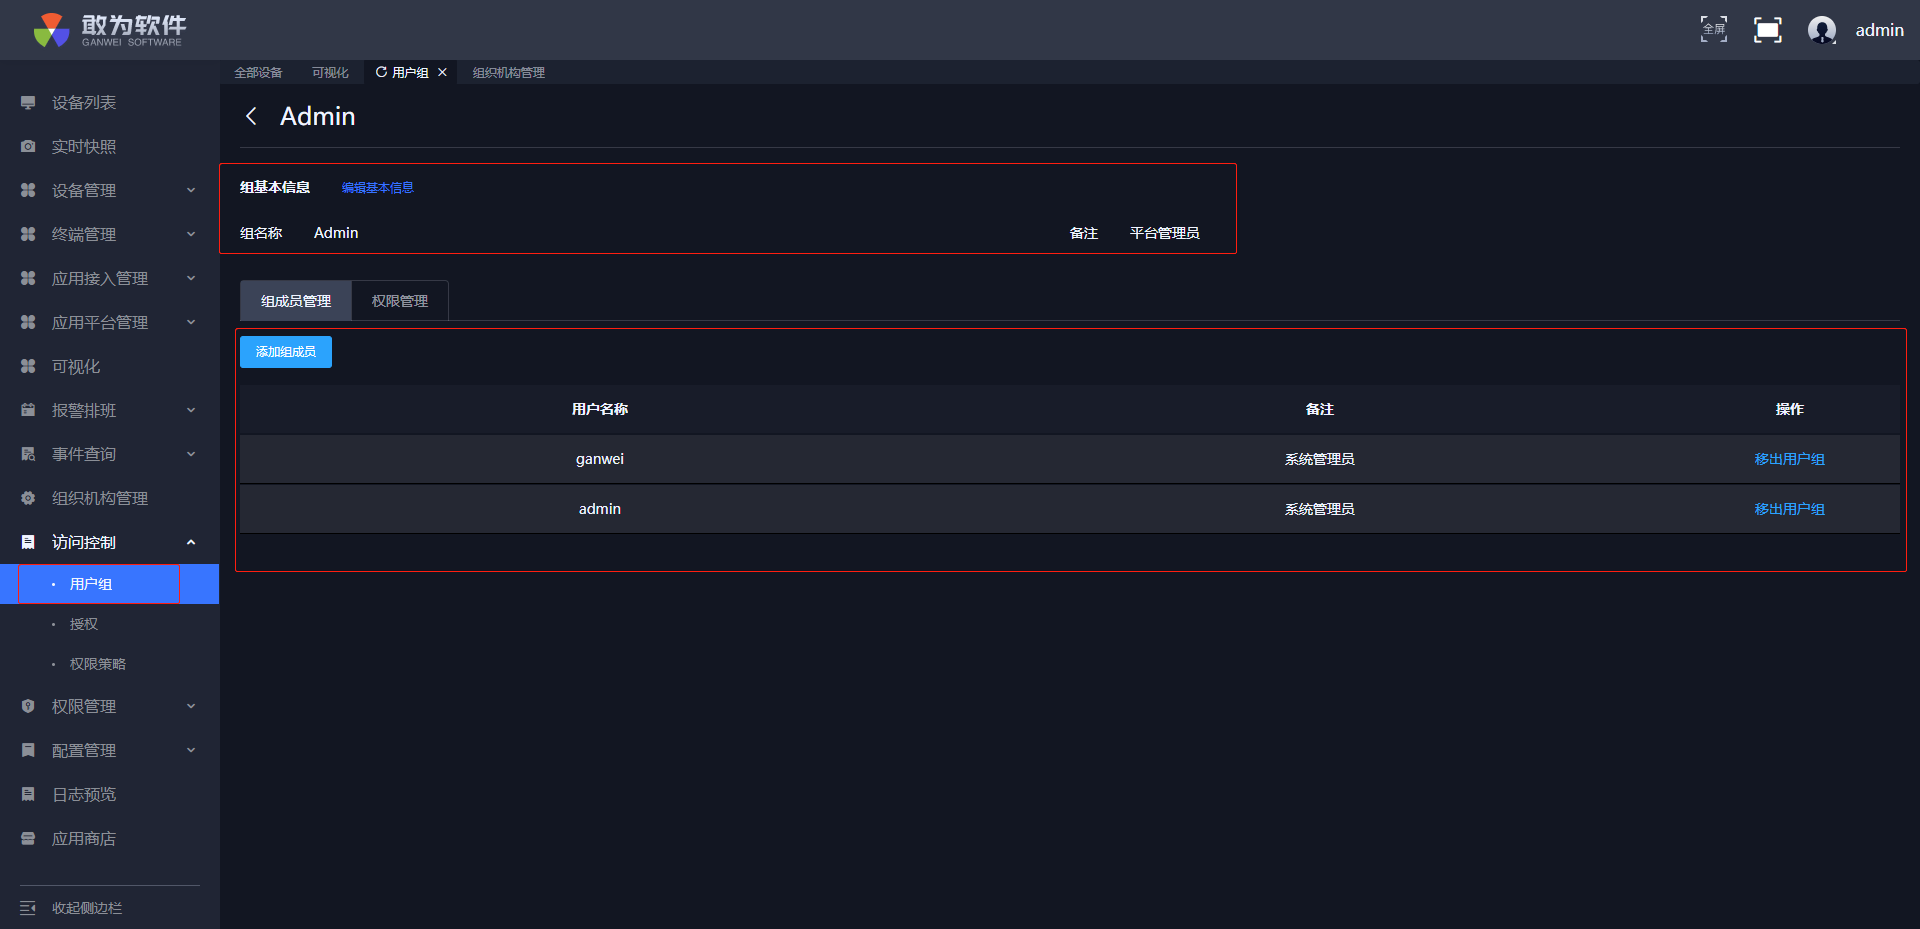Expand the 报警排班 menu chevron
The image size is (1920, 929).
[191, 411]
